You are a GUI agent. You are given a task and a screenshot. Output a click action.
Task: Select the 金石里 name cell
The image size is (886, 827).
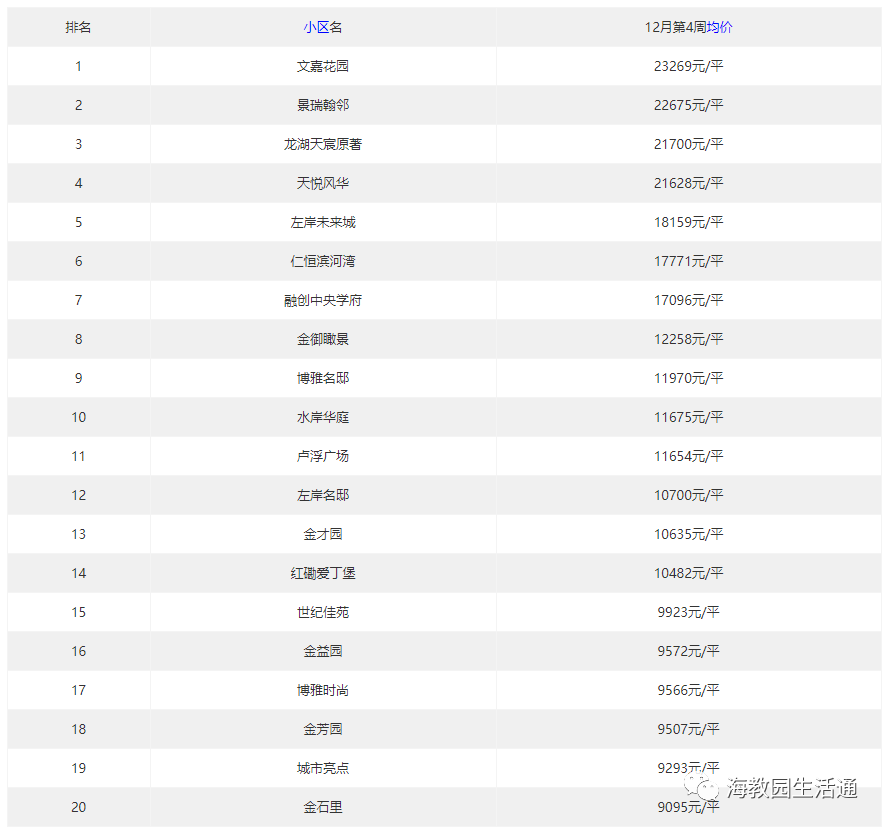(323, 807)
